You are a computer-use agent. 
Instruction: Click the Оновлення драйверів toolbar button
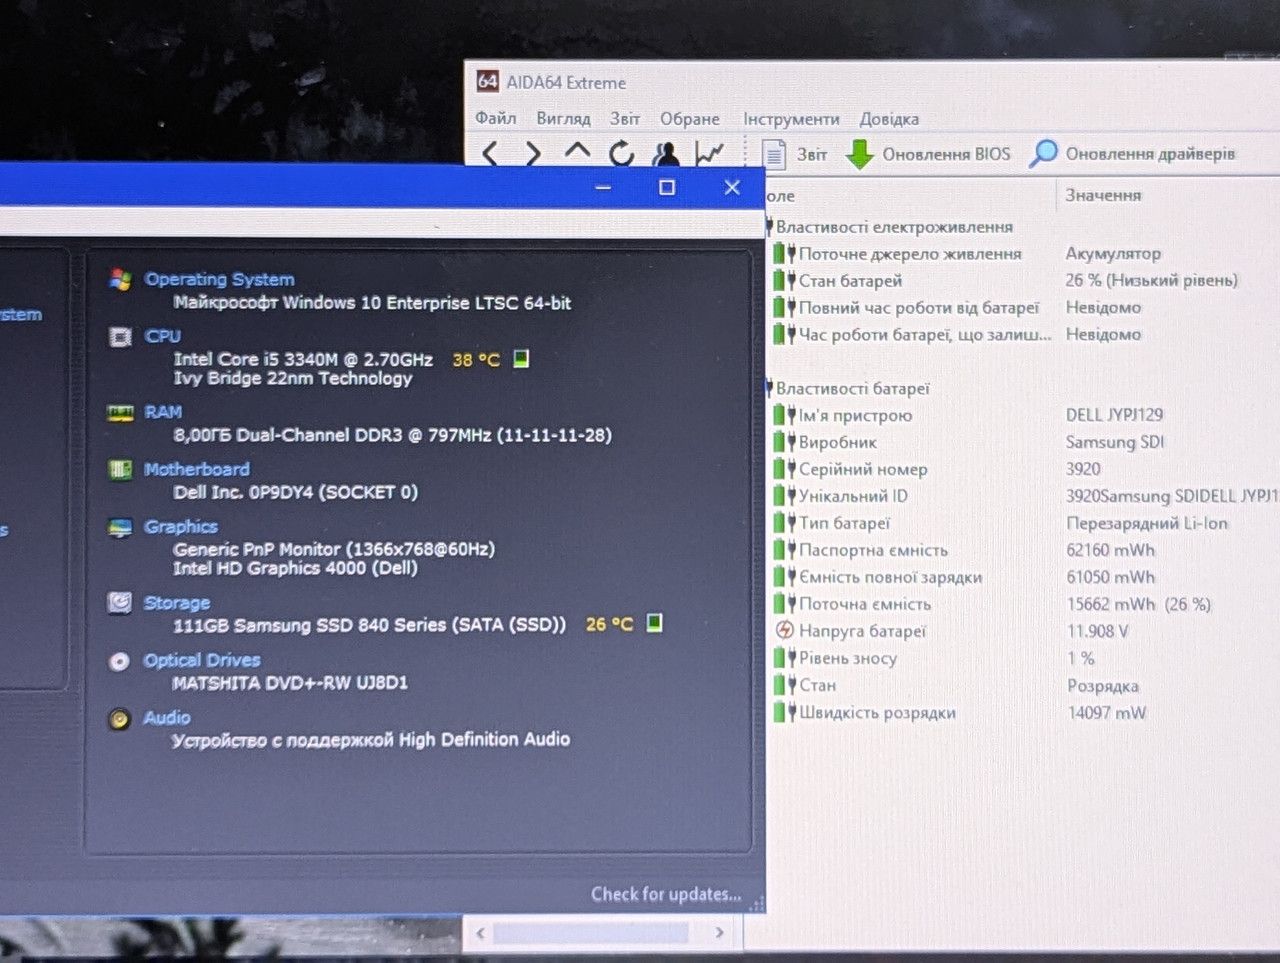pos(1133,154)
